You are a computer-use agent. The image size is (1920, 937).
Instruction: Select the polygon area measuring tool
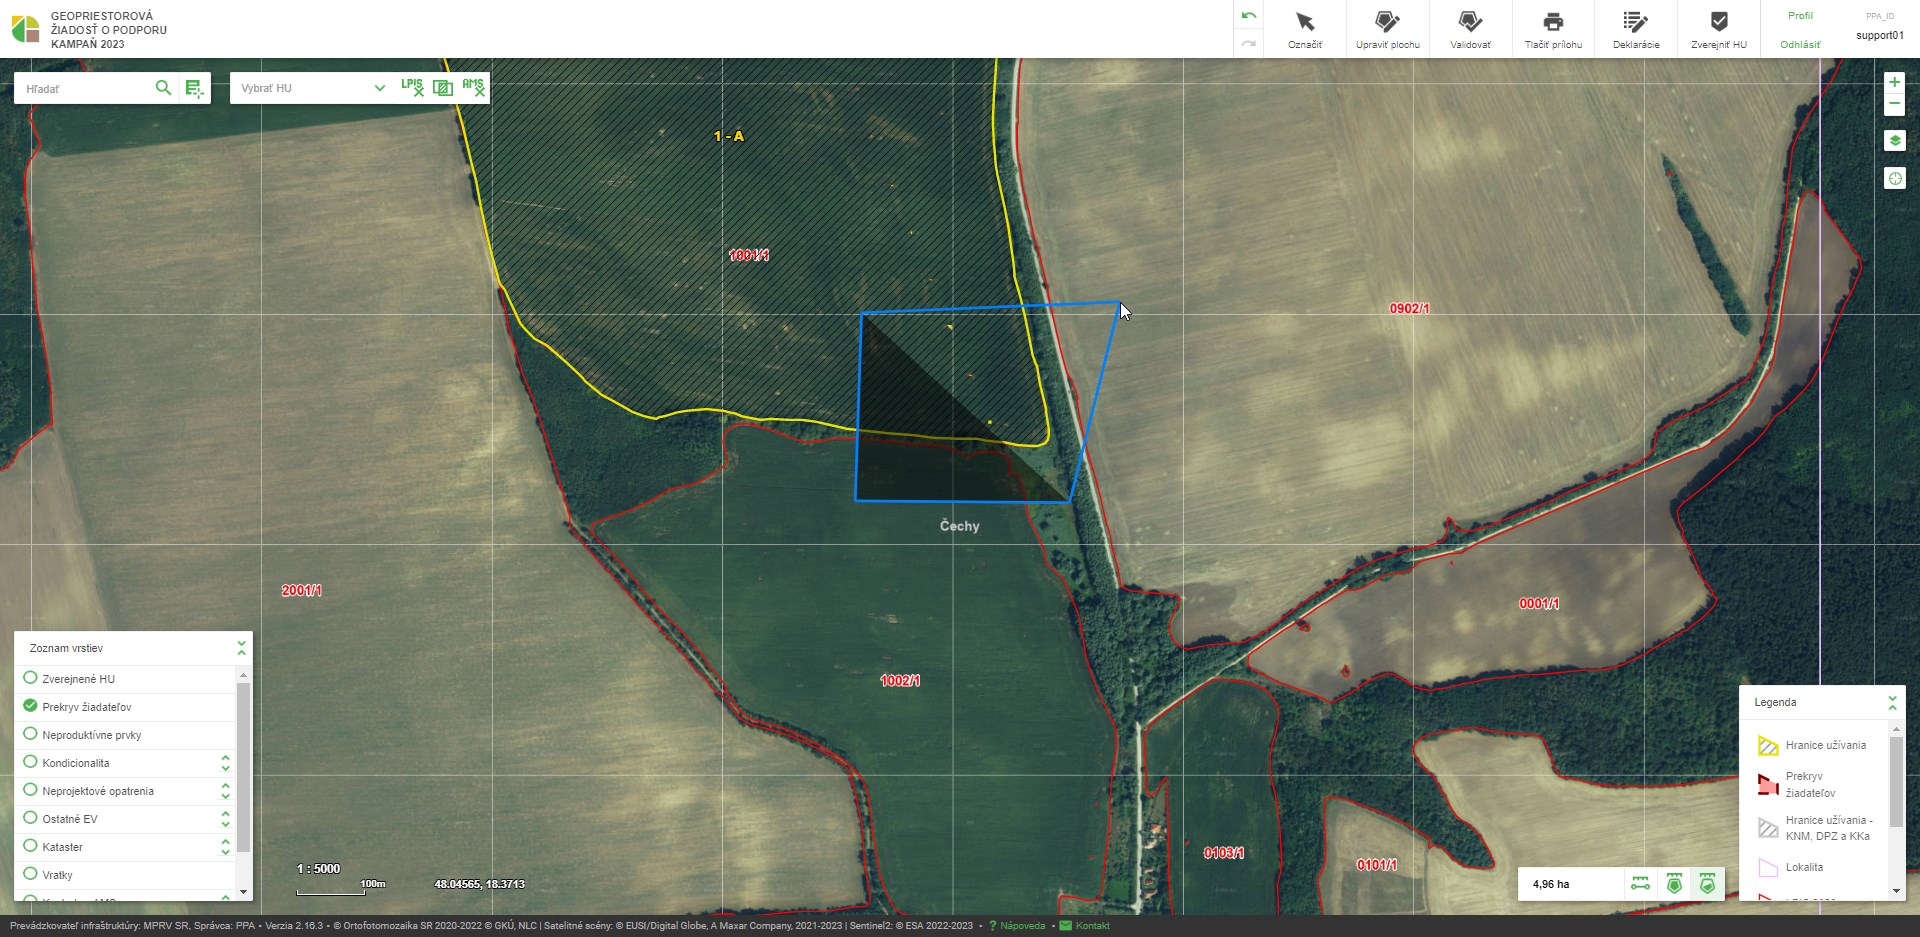click(x=1674, y=884)
